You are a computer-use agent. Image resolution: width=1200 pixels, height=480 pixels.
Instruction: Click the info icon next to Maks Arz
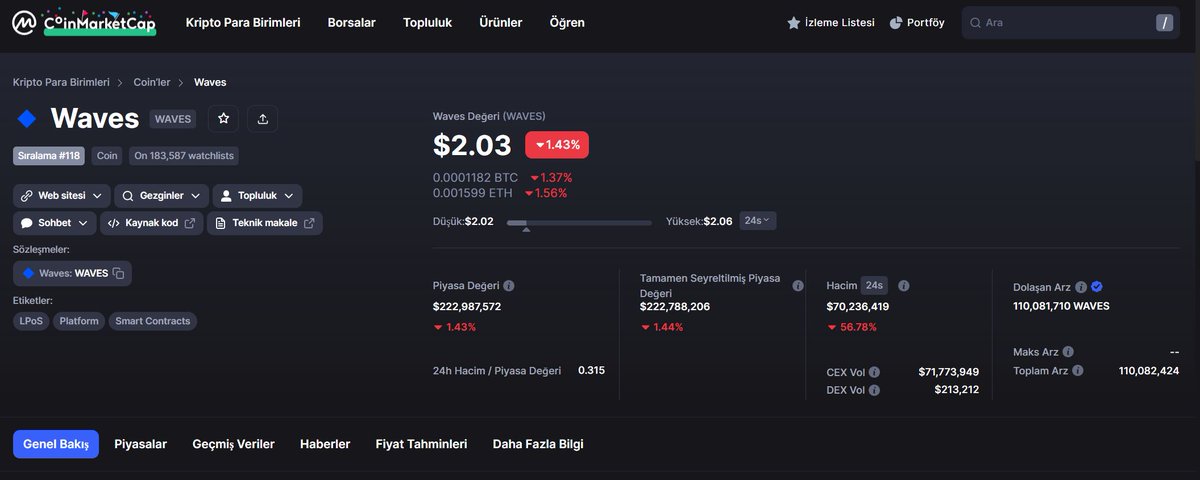coord(1068,352)
